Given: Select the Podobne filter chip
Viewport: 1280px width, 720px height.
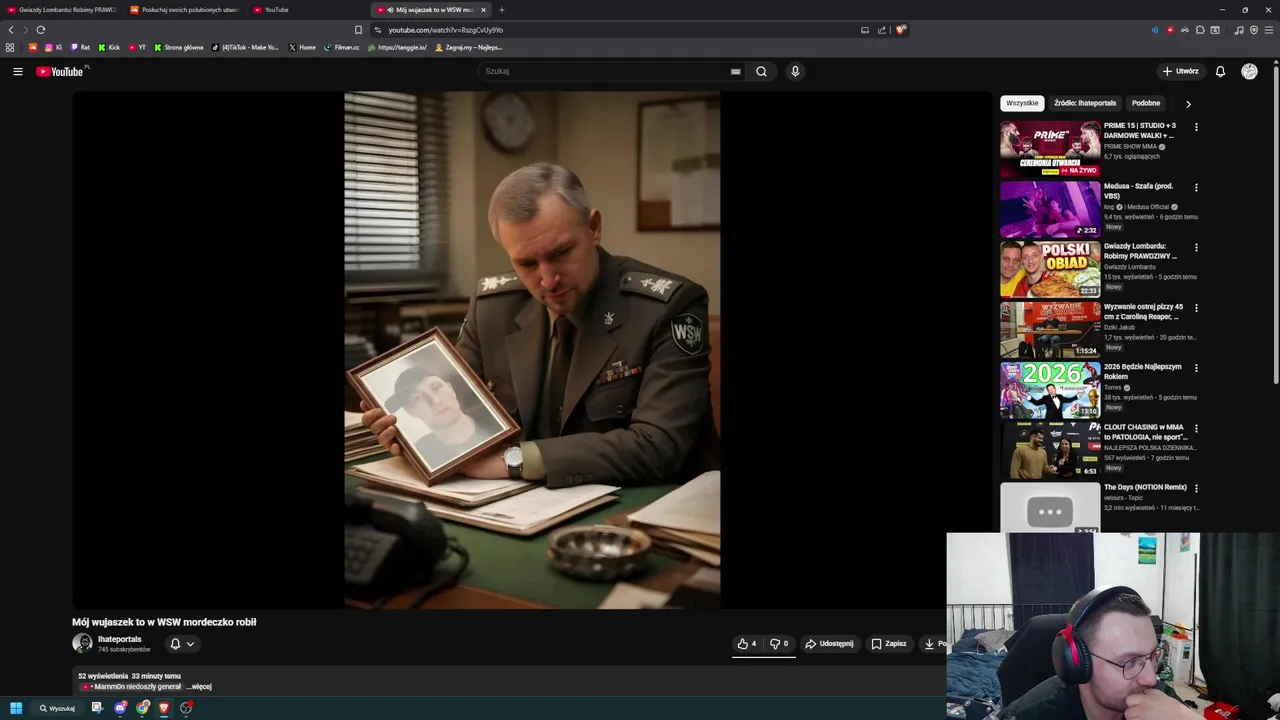Looking at the screenshot, I should 1146,103.
